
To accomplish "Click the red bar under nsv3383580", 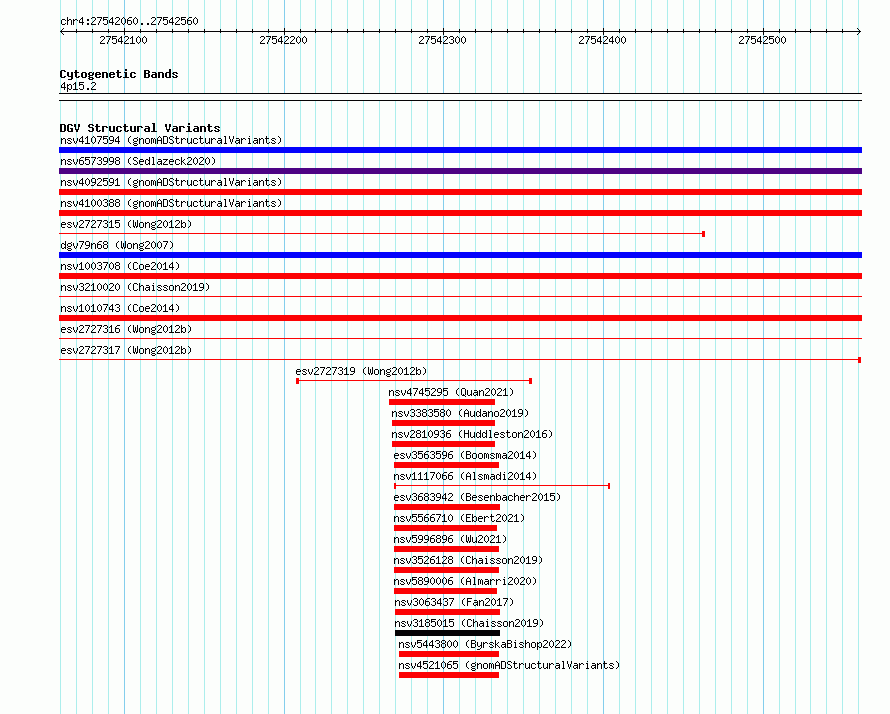I will tap(443, 423).
